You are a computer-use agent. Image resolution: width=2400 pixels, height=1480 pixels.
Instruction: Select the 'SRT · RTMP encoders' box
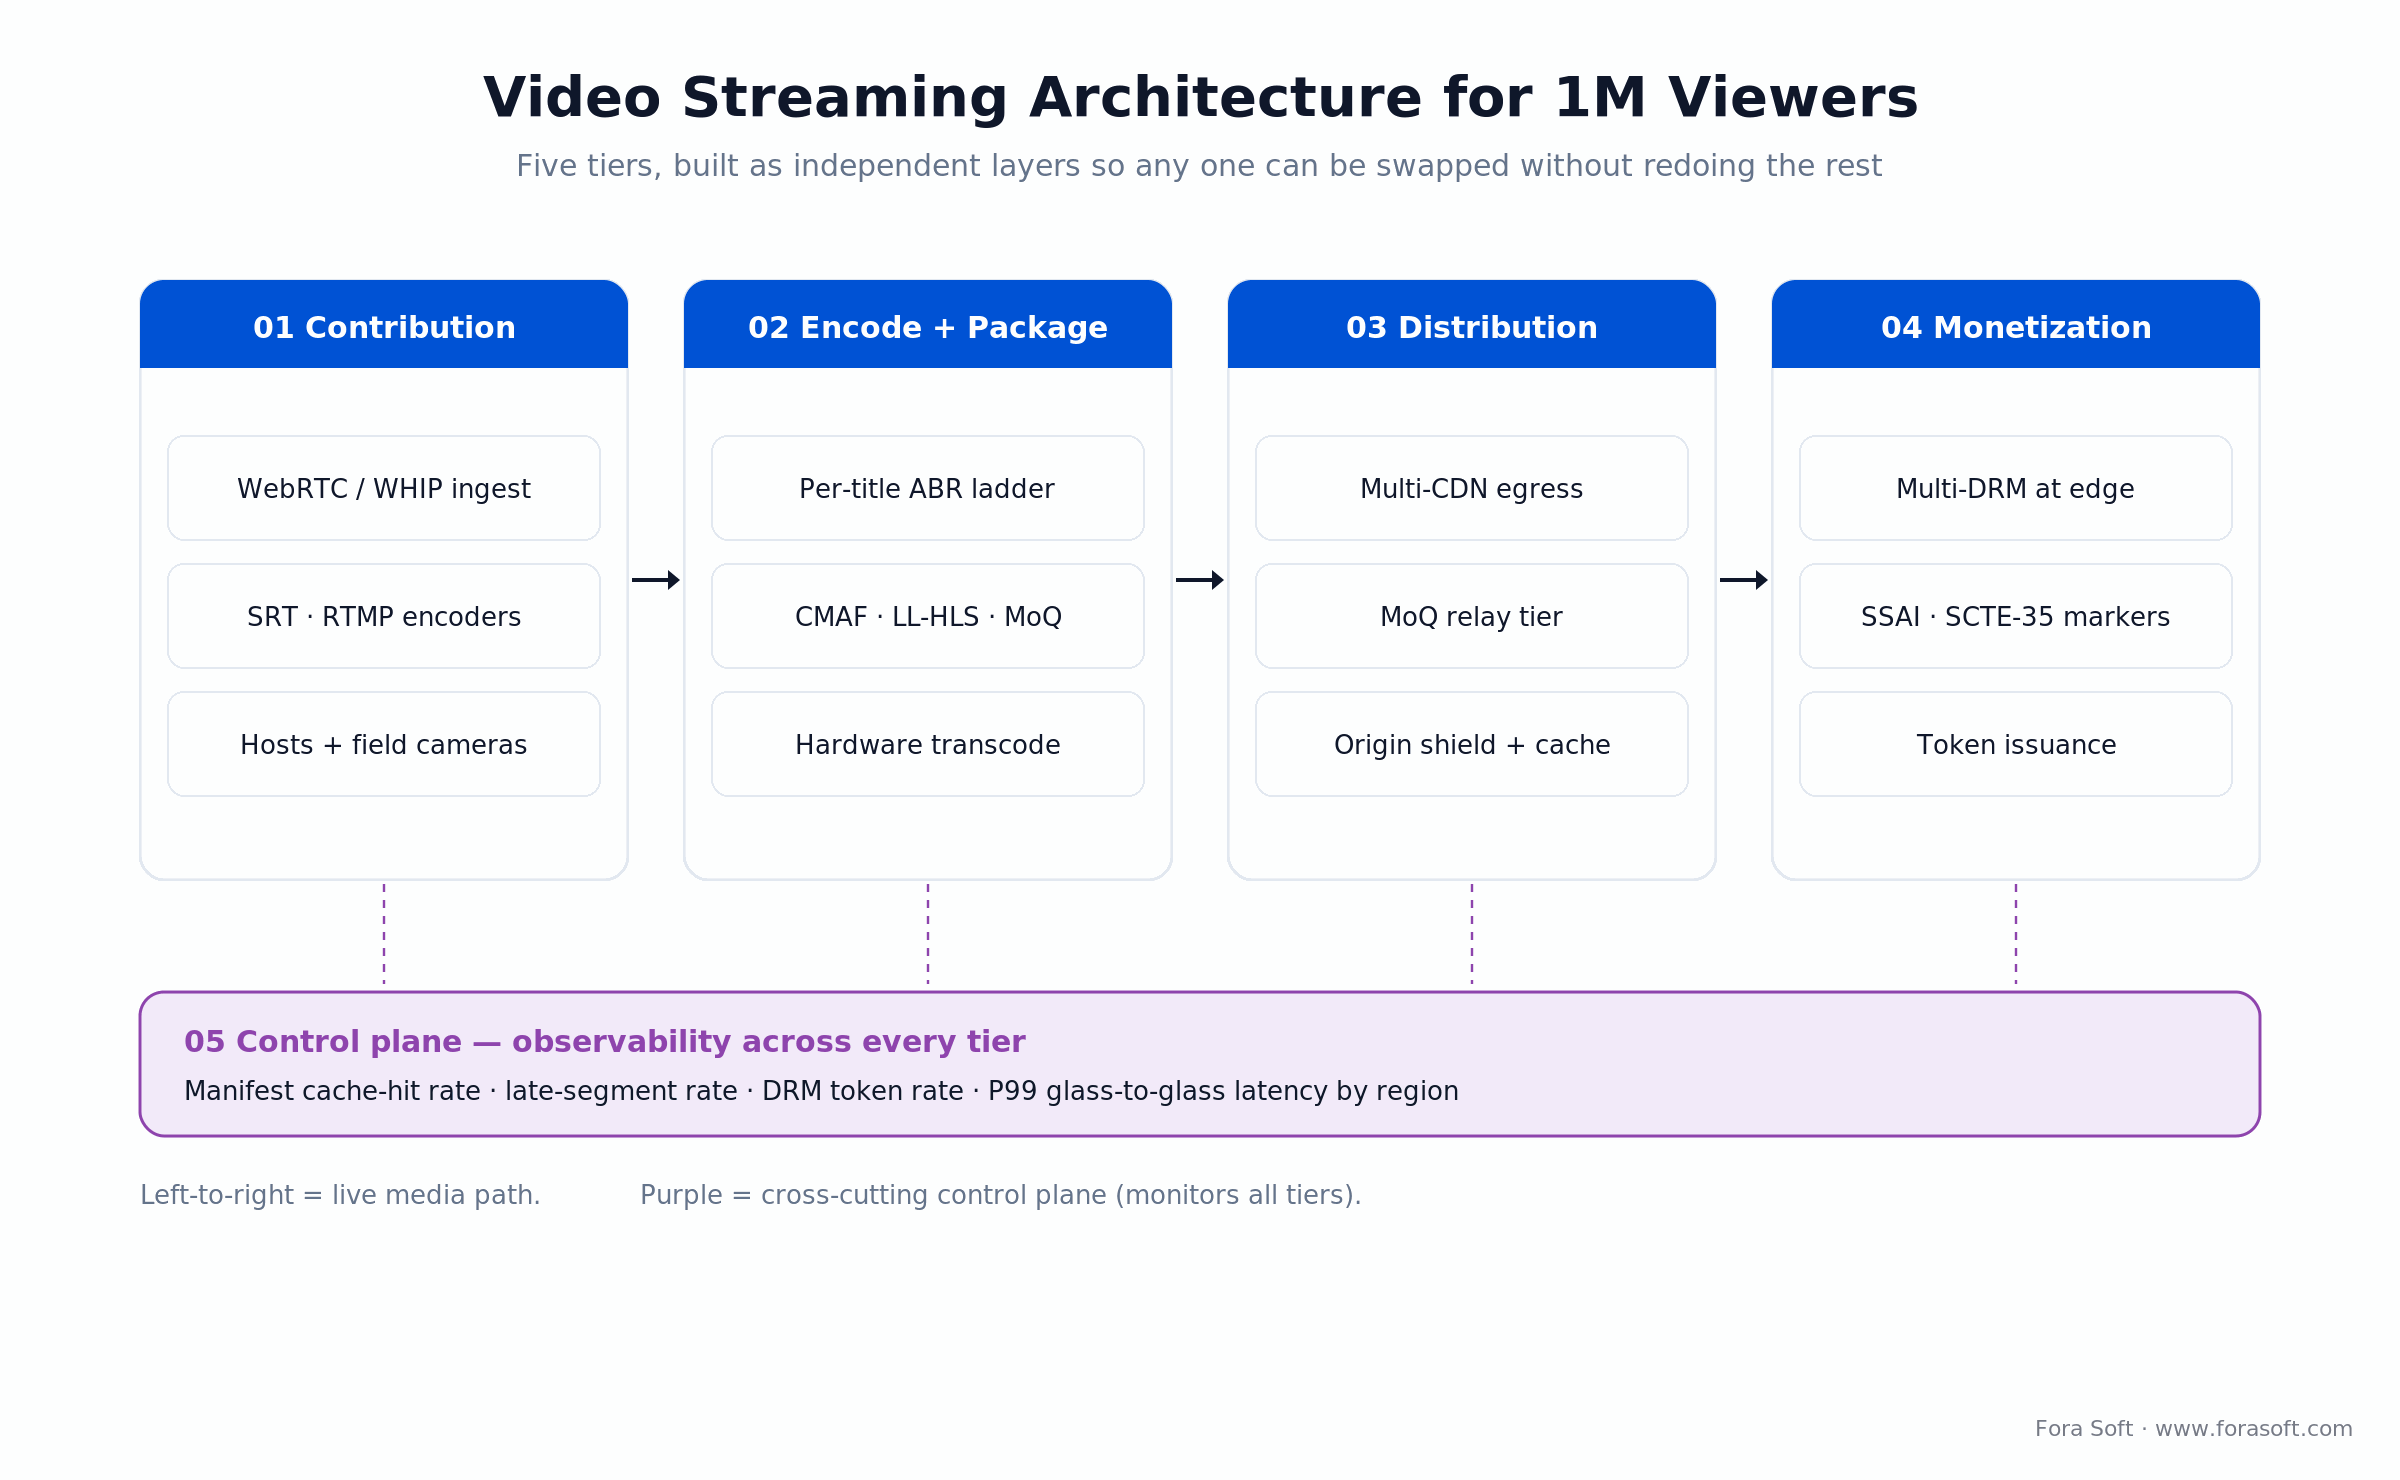point(384,616)
